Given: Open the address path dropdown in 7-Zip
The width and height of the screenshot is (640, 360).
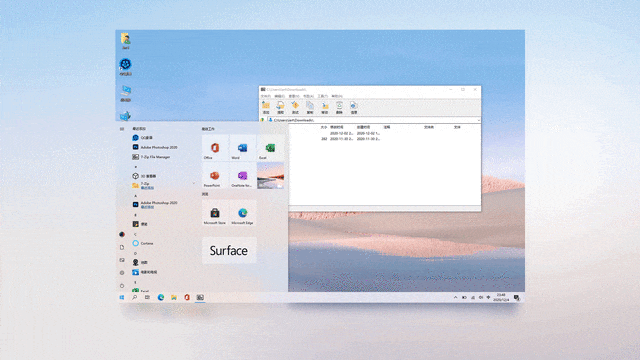Looking at the screenshot, I should coord(478,120).
